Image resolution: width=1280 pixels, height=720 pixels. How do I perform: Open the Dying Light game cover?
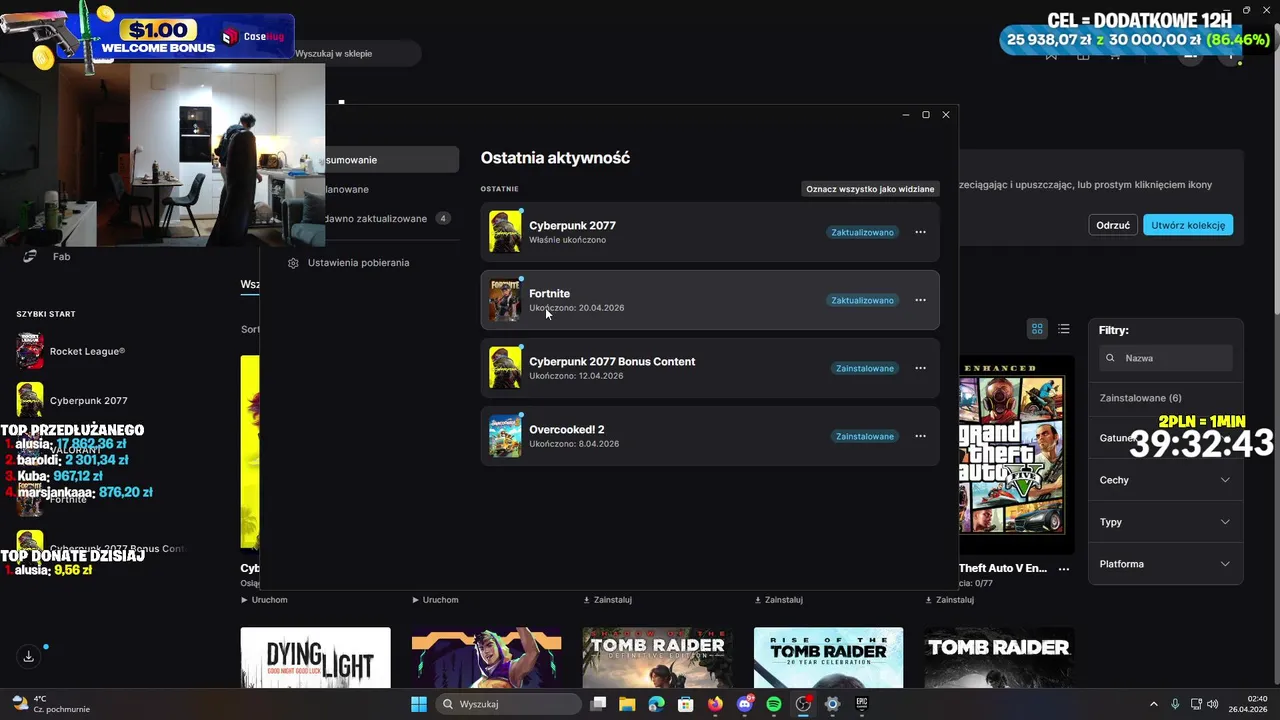click(x=316, y=658)
